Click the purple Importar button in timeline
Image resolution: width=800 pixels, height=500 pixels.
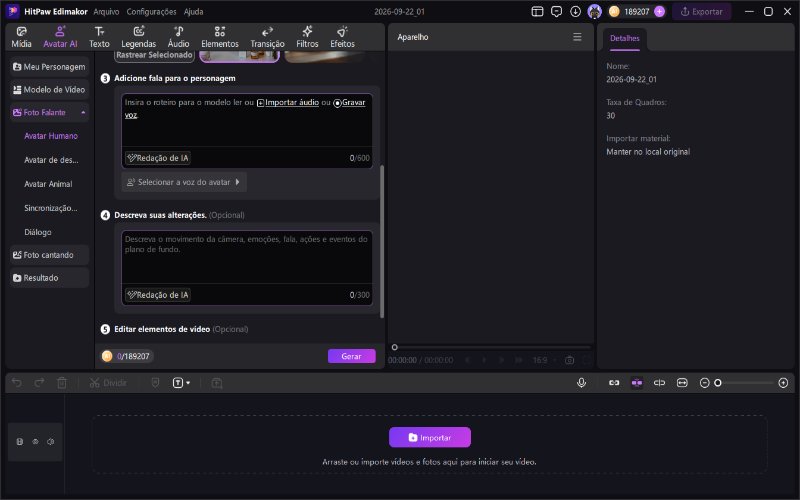point(430,437)
